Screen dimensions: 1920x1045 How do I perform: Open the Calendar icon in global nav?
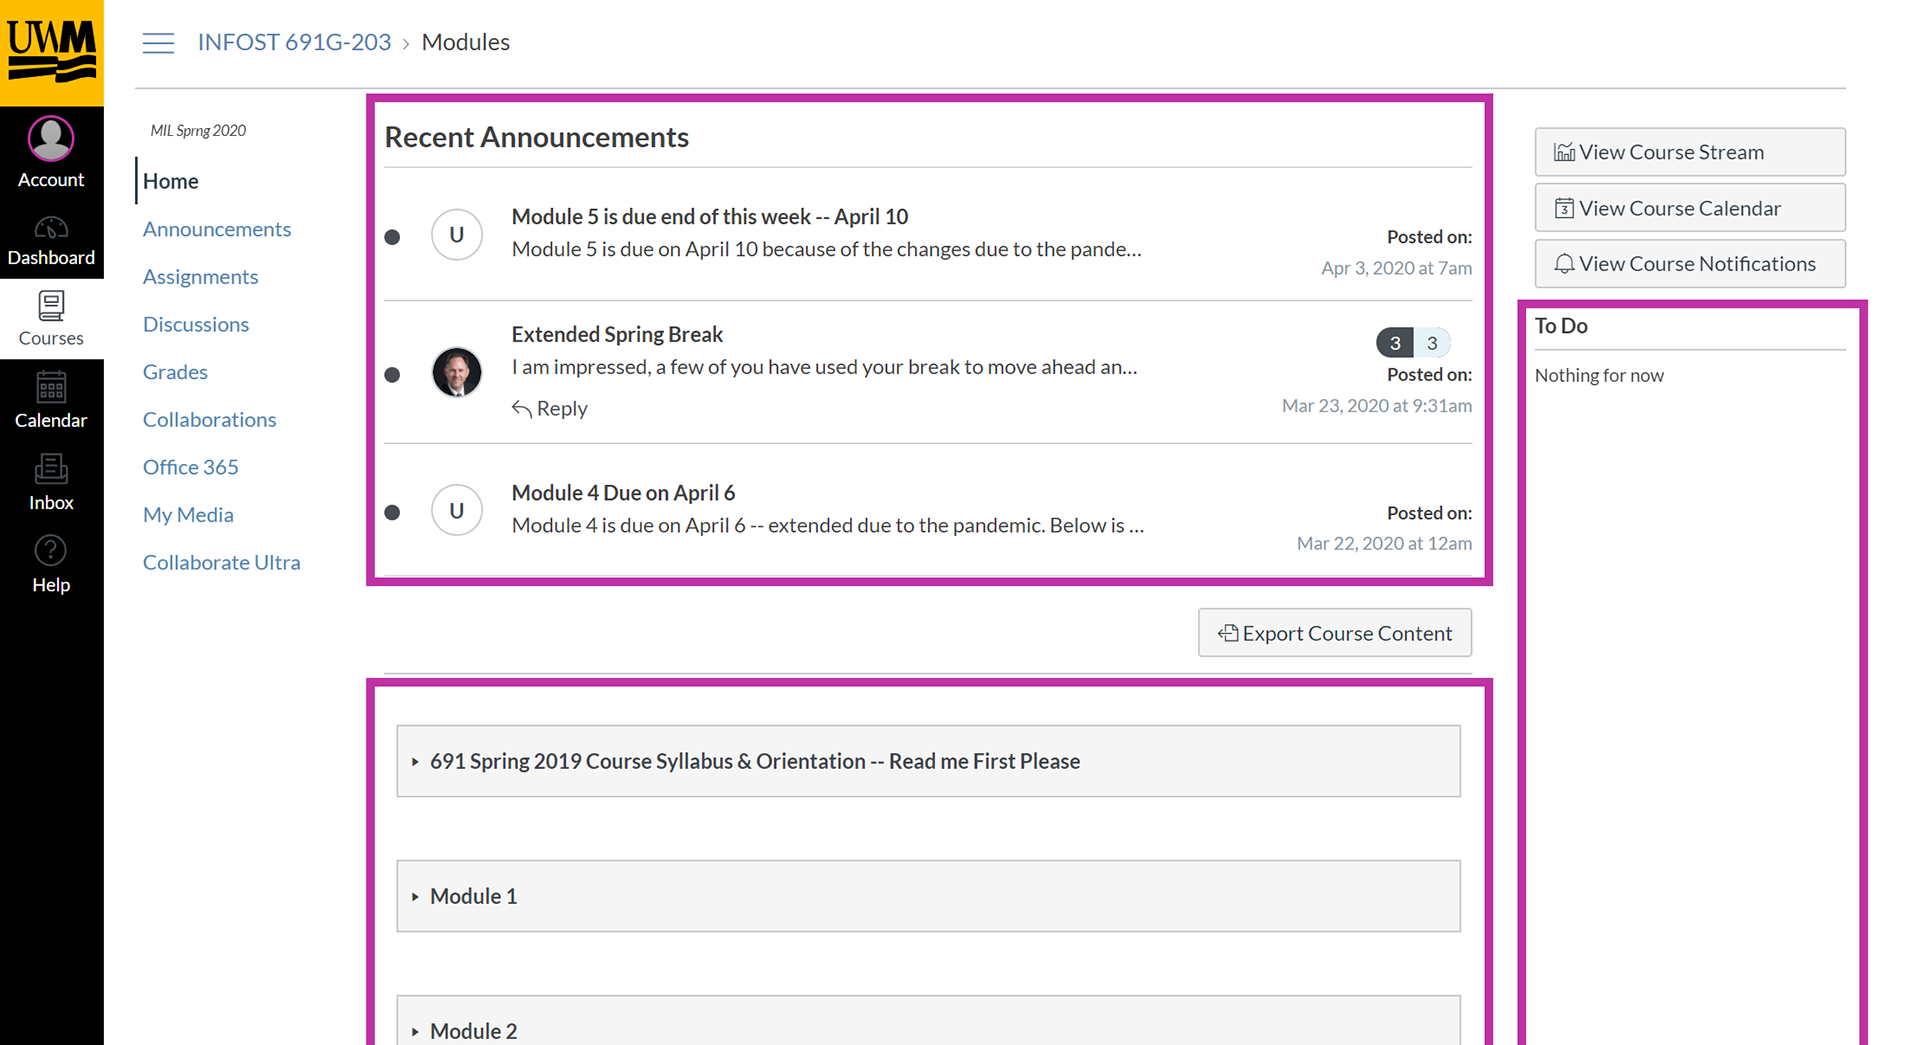[x=51, y=388]
